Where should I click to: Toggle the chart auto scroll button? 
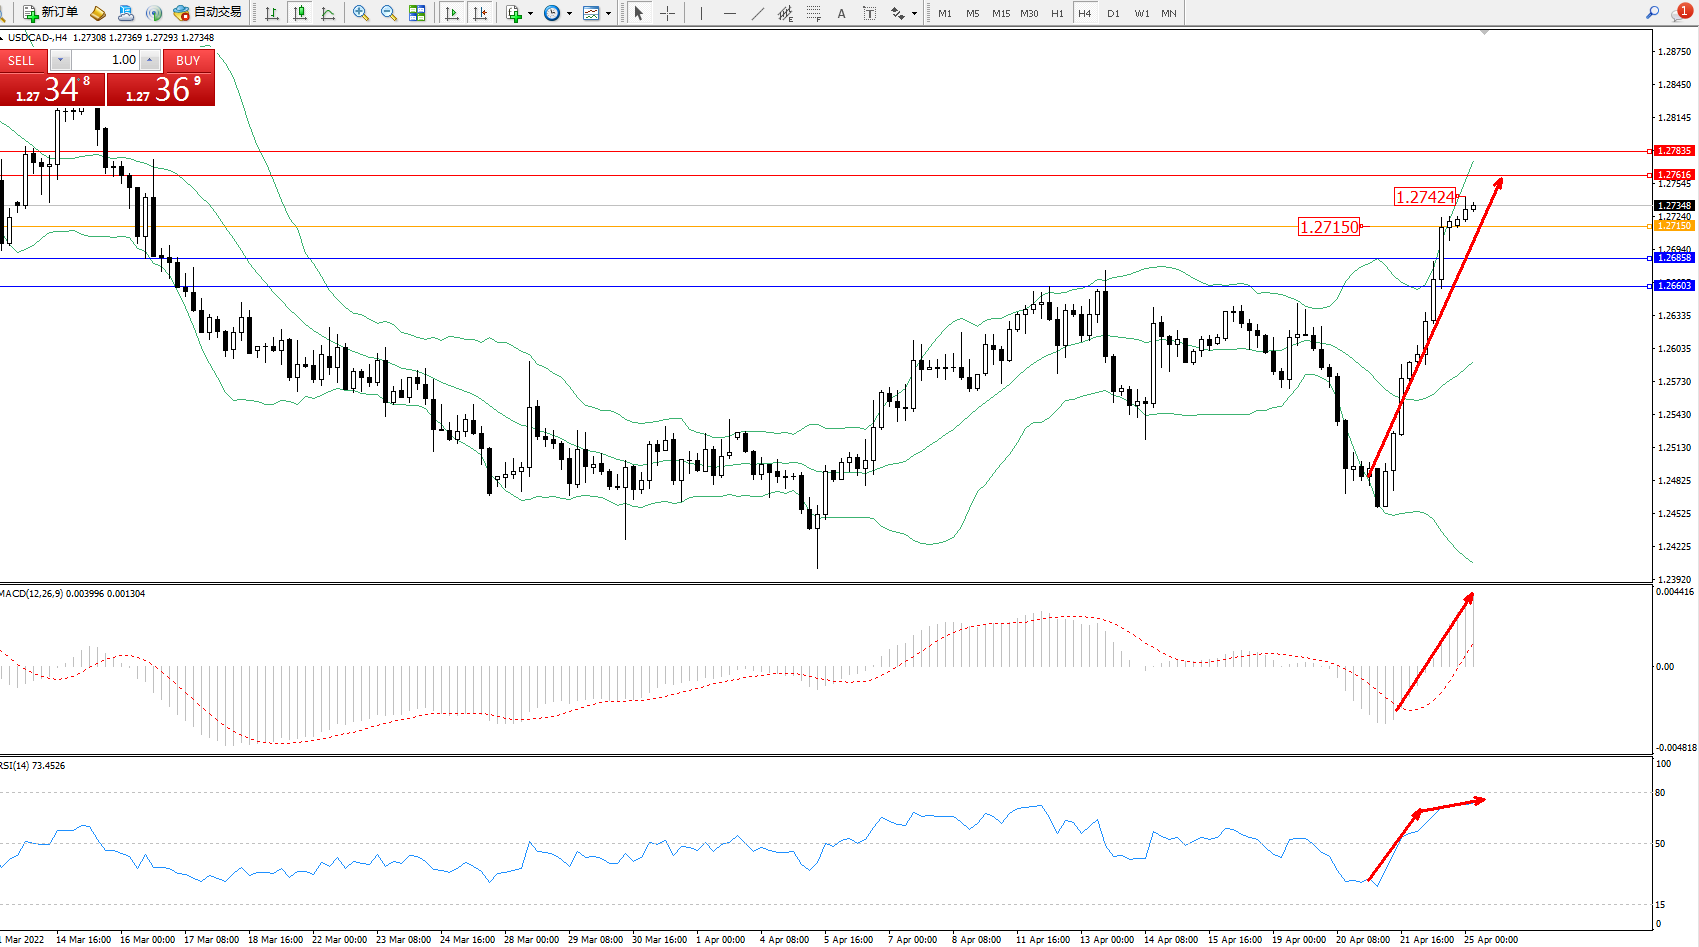(x=452, y=13)
